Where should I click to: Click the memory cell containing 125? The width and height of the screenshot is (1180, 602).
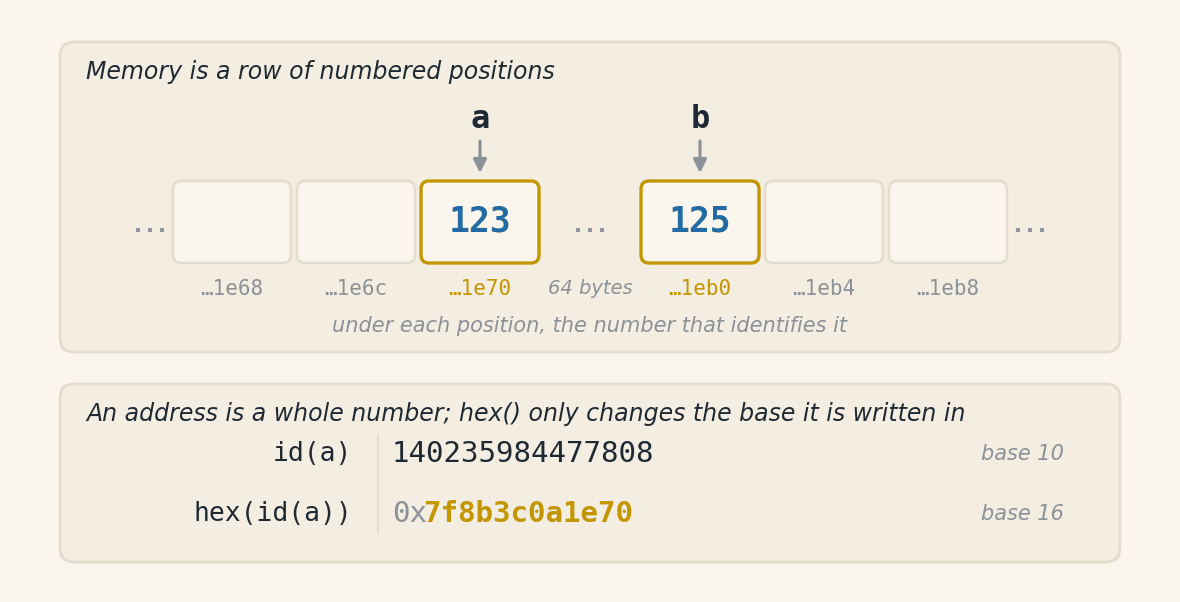coord(700,222)
